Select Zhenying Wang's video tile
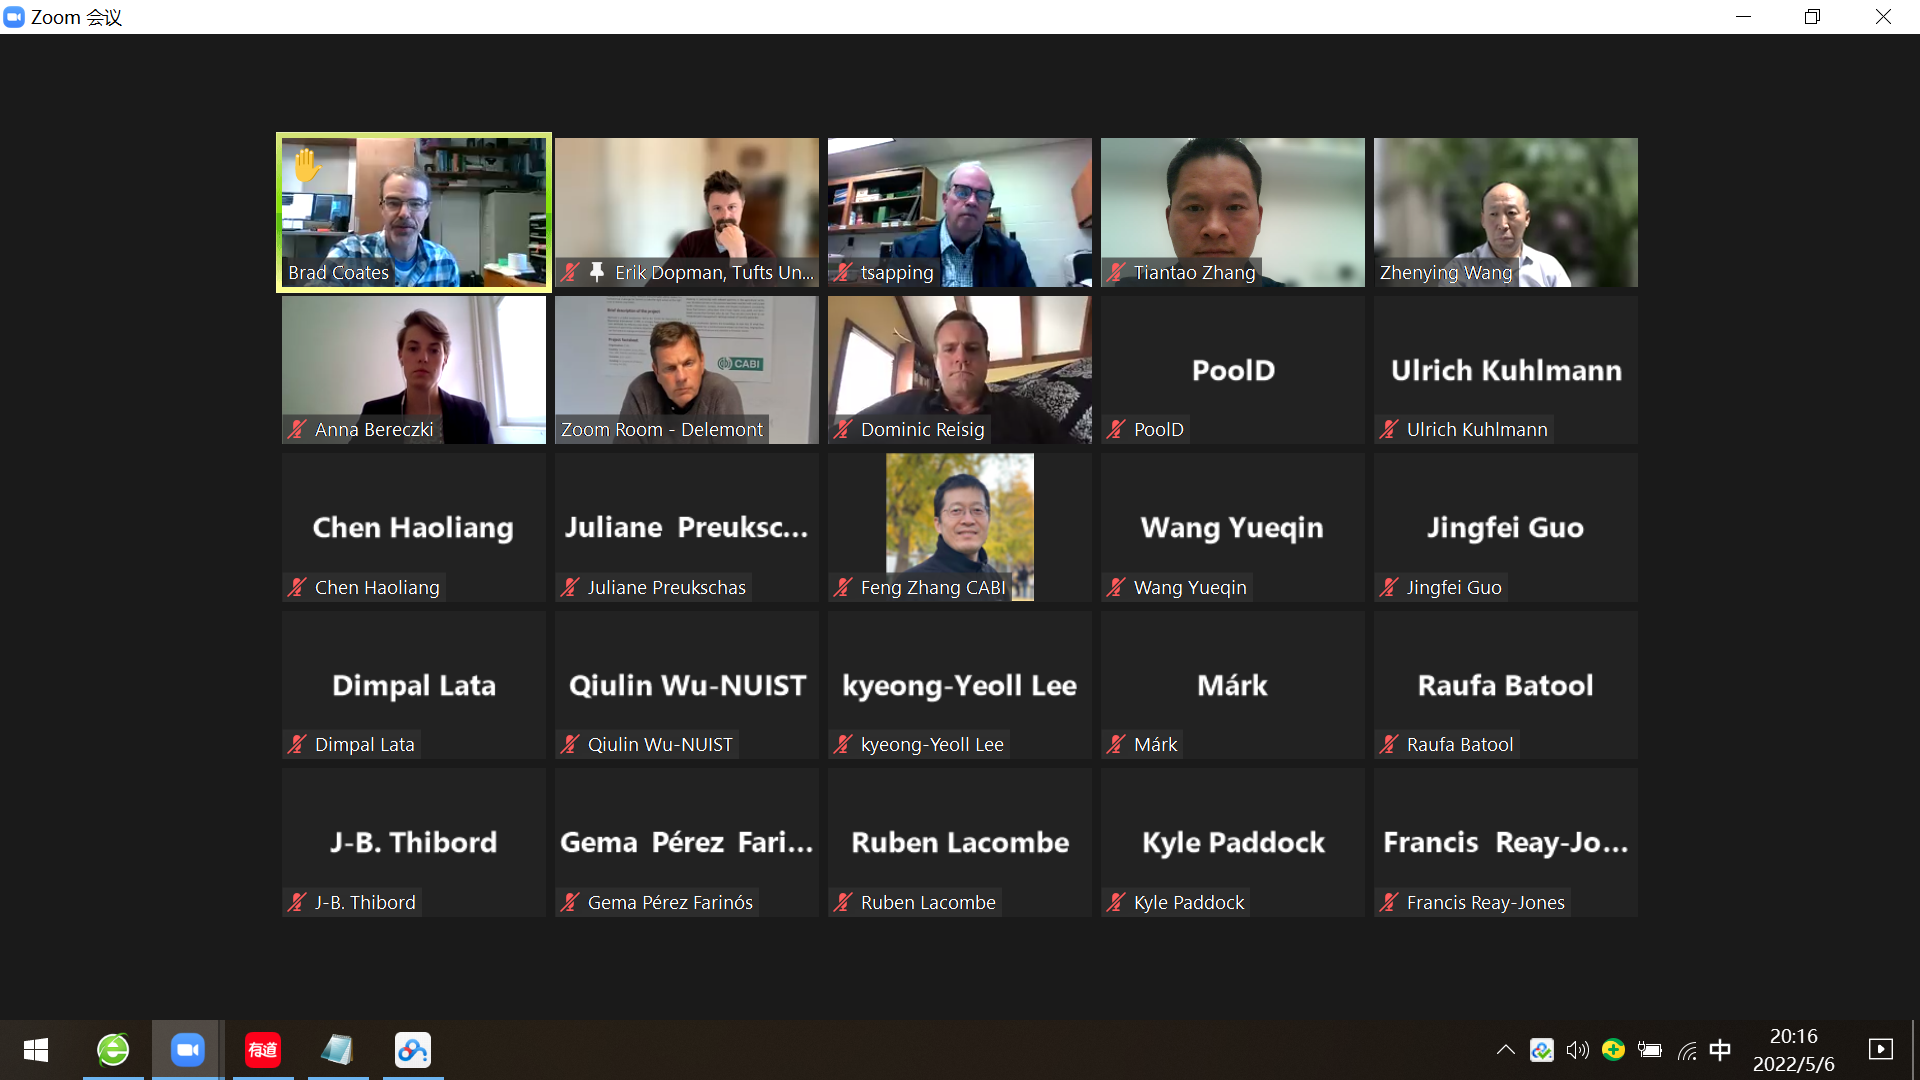Screen dimensions: 1920x1080 [1506, 212]
